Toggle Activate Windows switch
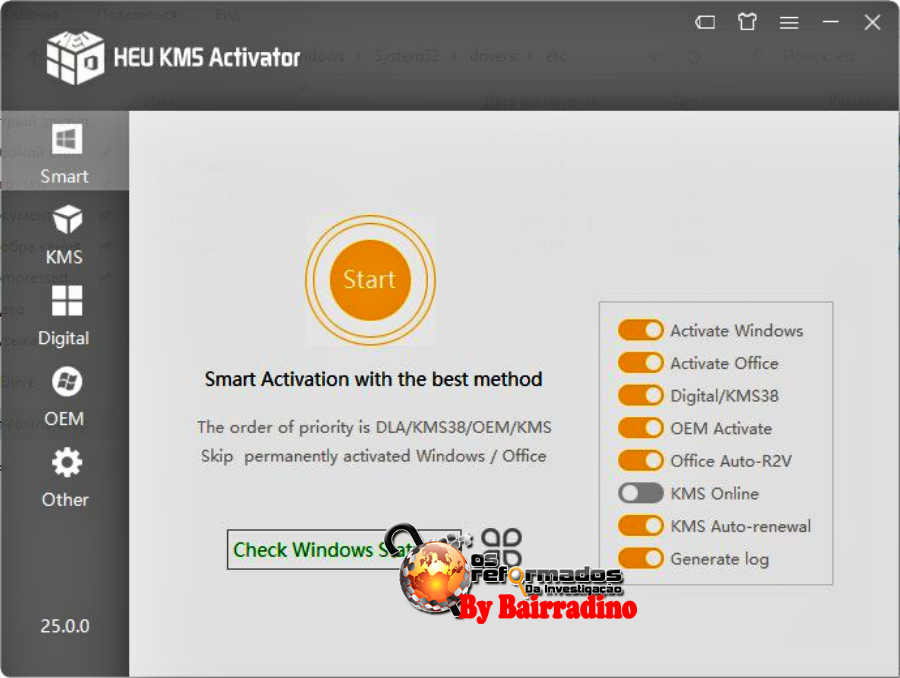Viewport: 900px width, 678px height. coord(641,330)
